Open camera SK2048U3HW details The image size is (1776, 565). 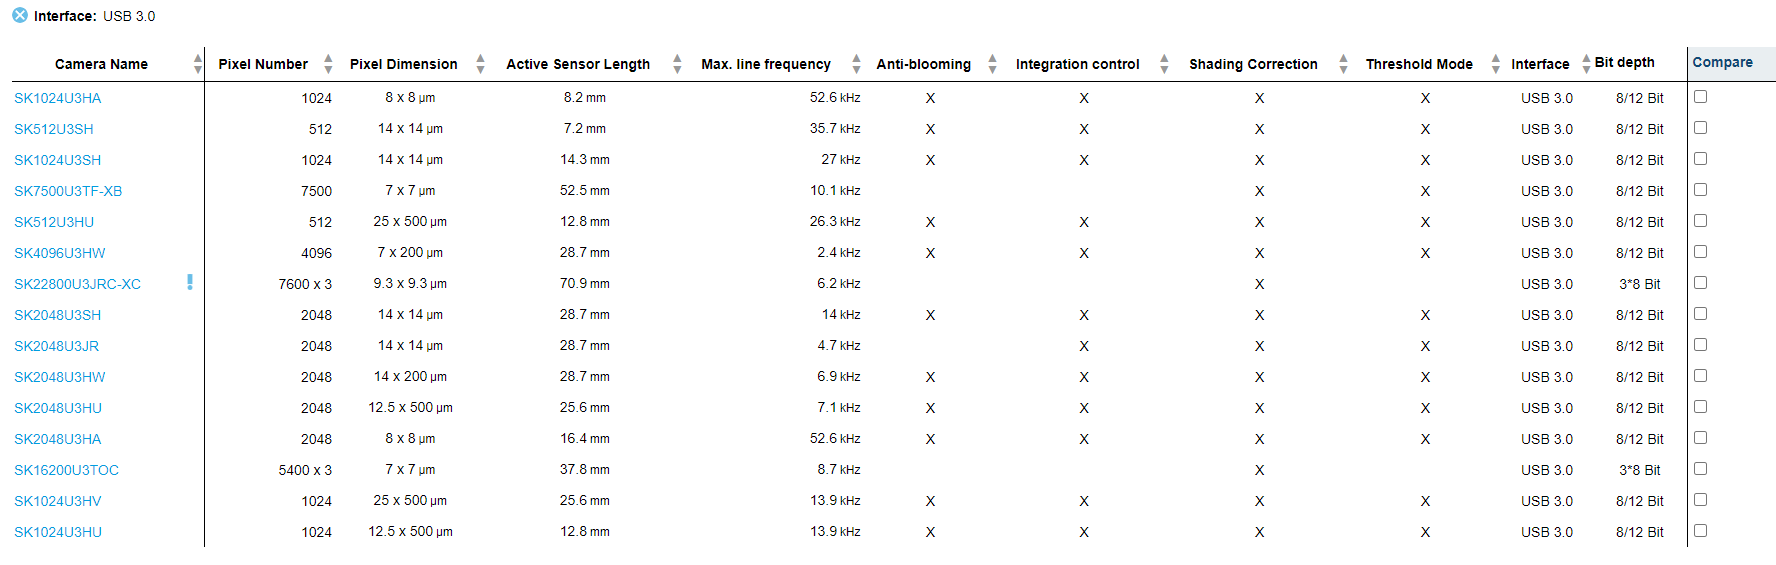[x=60, y=377]
